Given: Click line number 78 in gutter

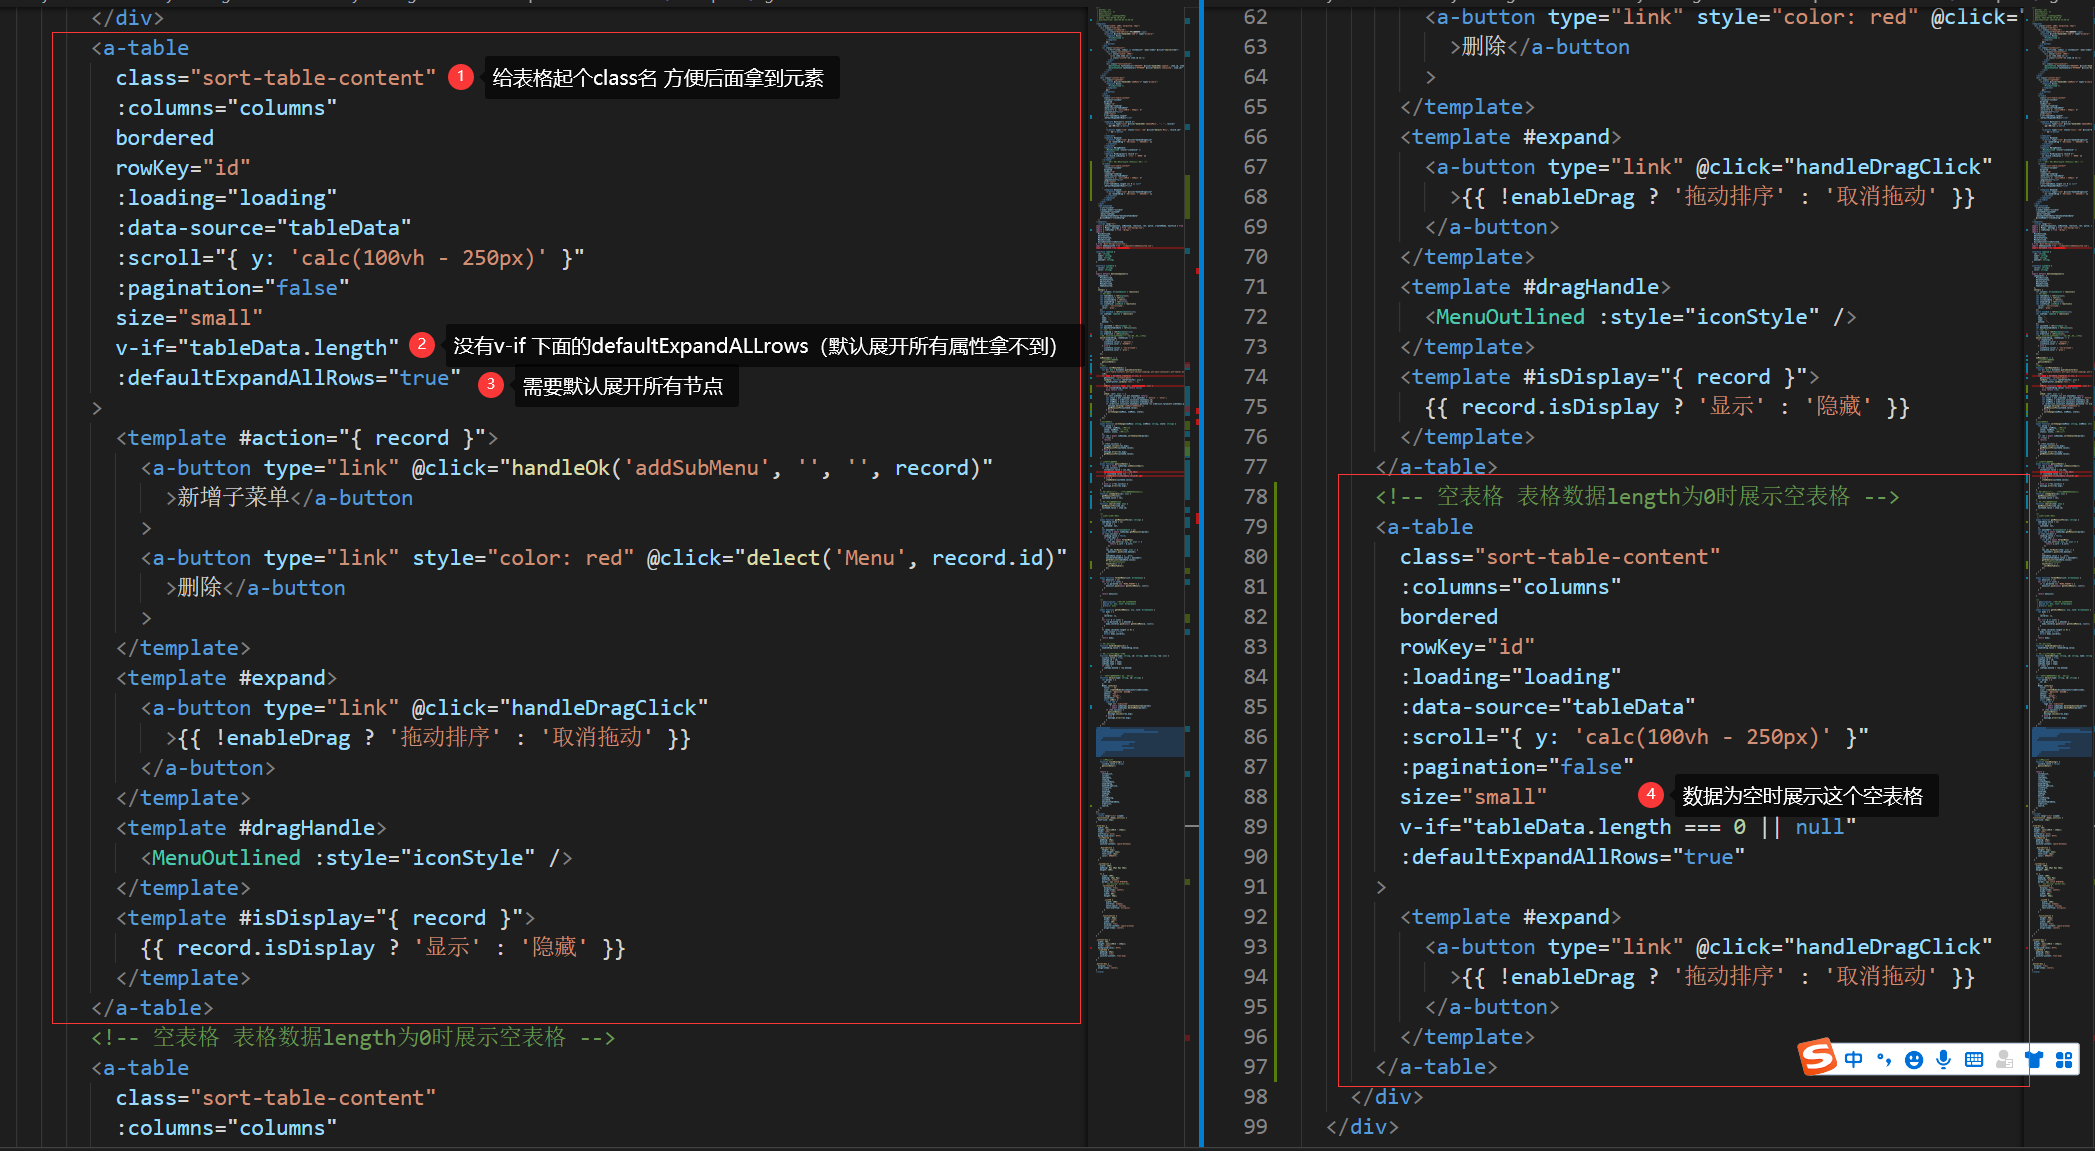Looking at the screenshot, I should (1255, 497).
